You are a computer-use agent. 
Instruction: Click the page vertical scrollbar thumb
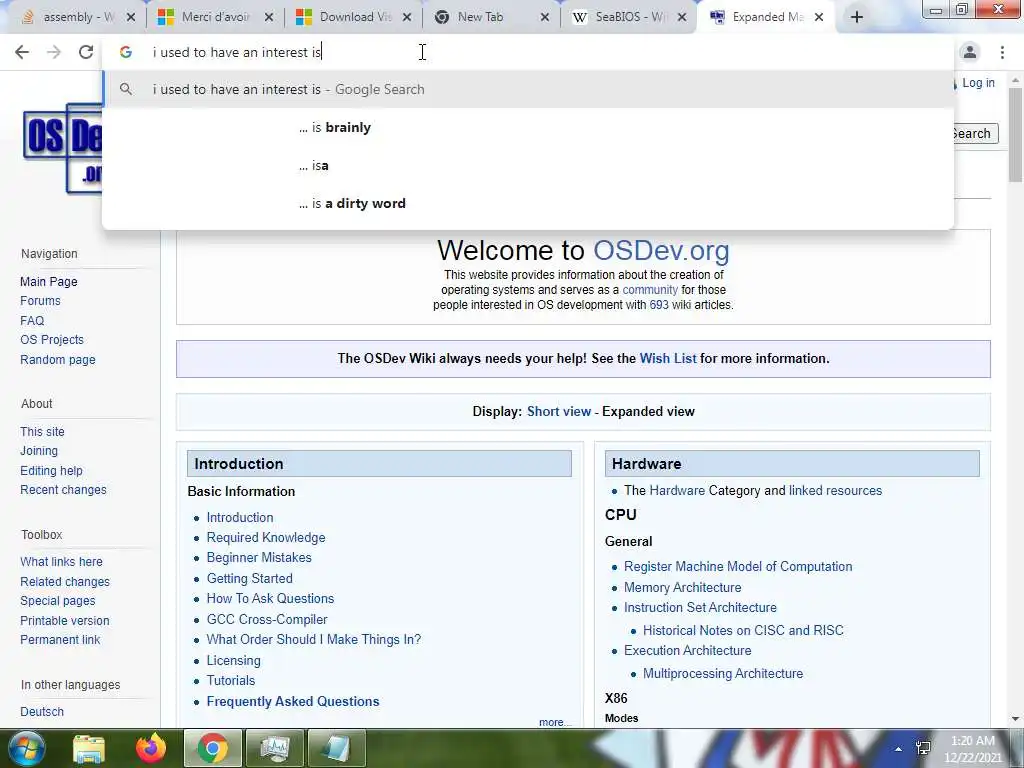[1015, 135]
